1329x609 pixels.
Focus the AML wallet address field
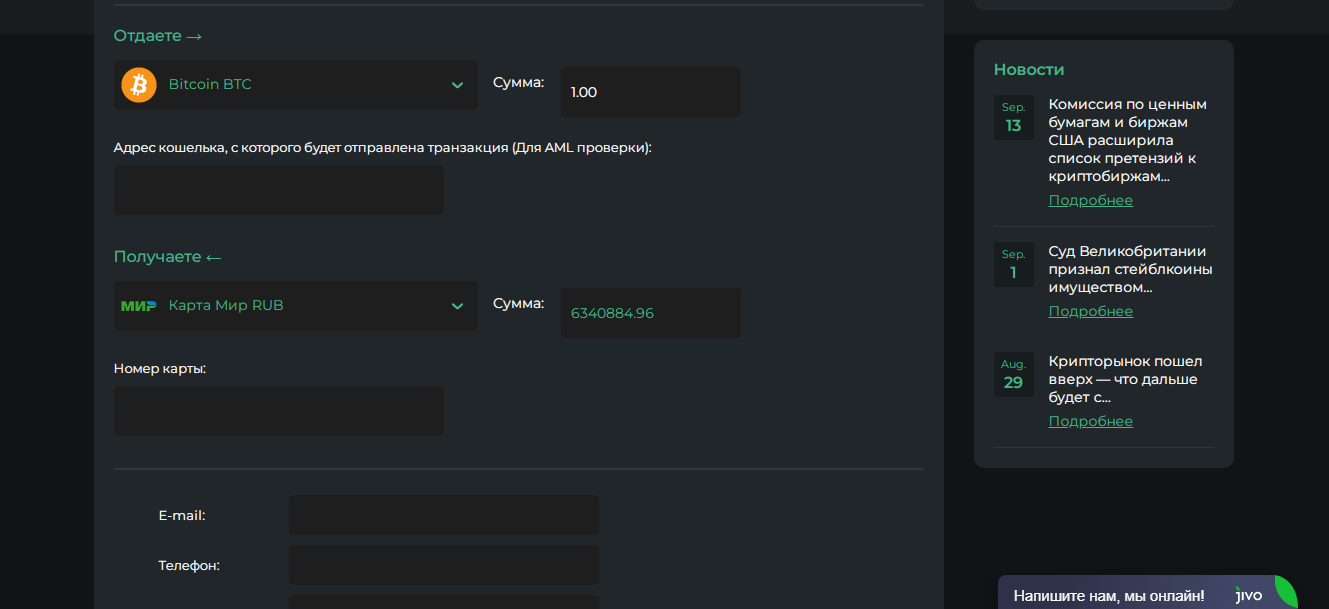point(279,190)
